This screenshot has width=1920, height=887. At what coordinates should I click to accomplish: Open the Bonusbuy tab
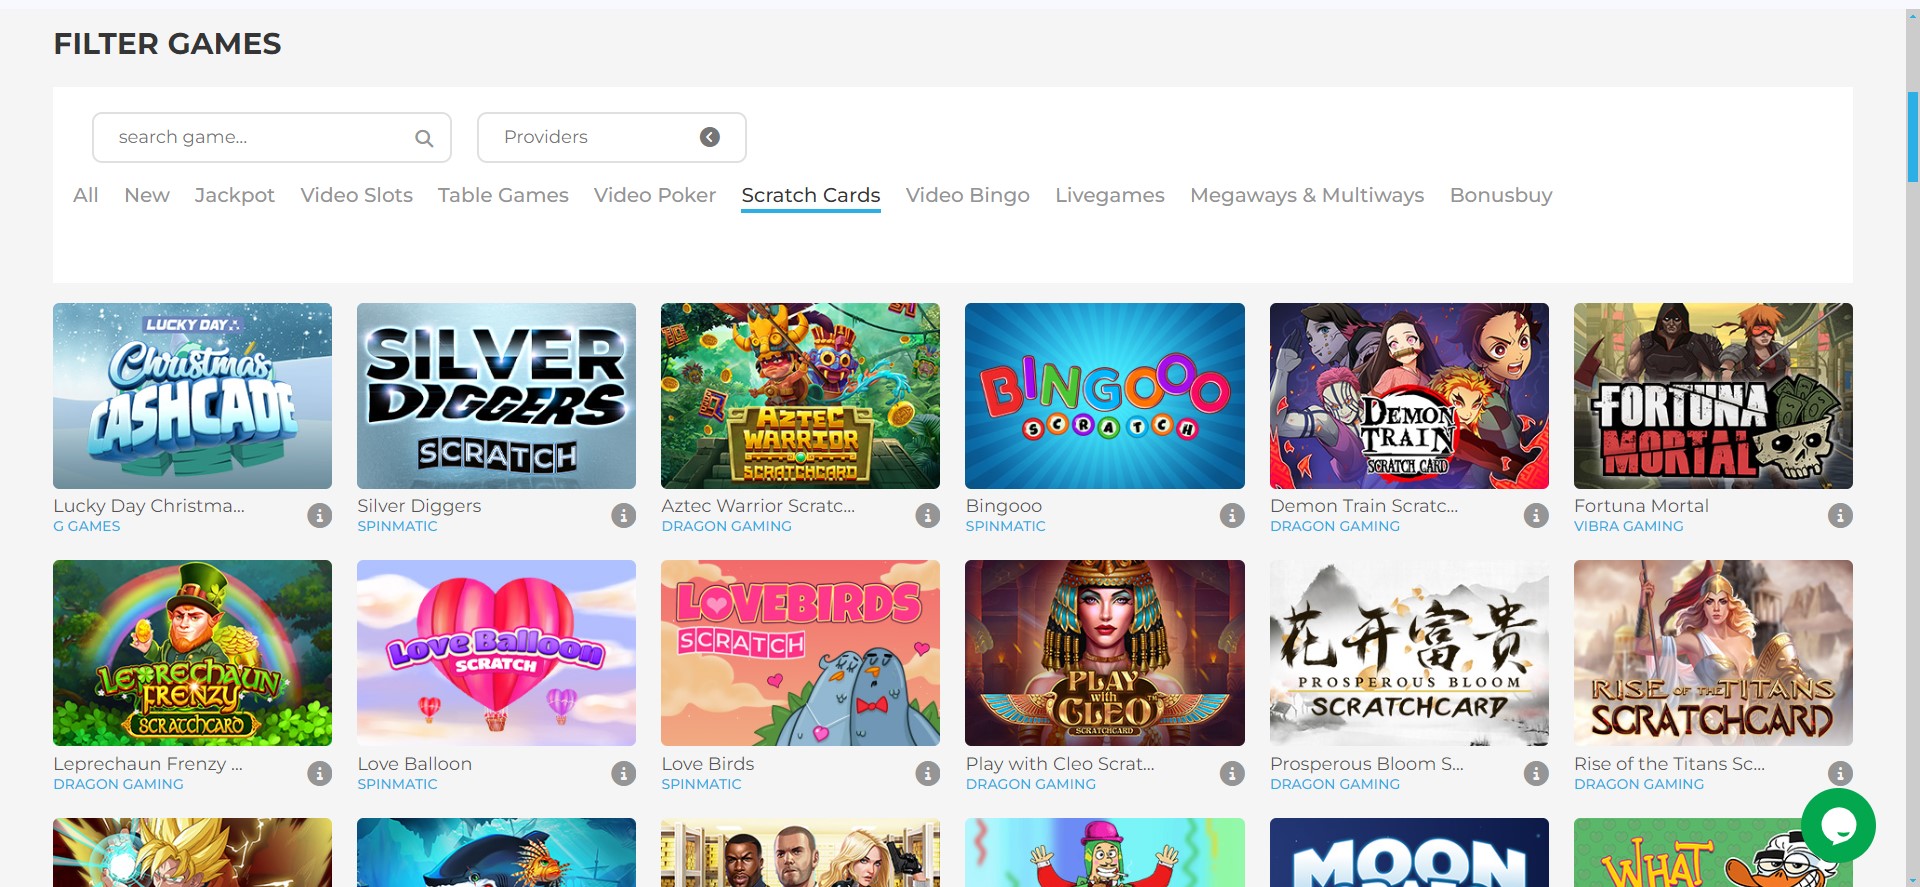coord(1501,195)
